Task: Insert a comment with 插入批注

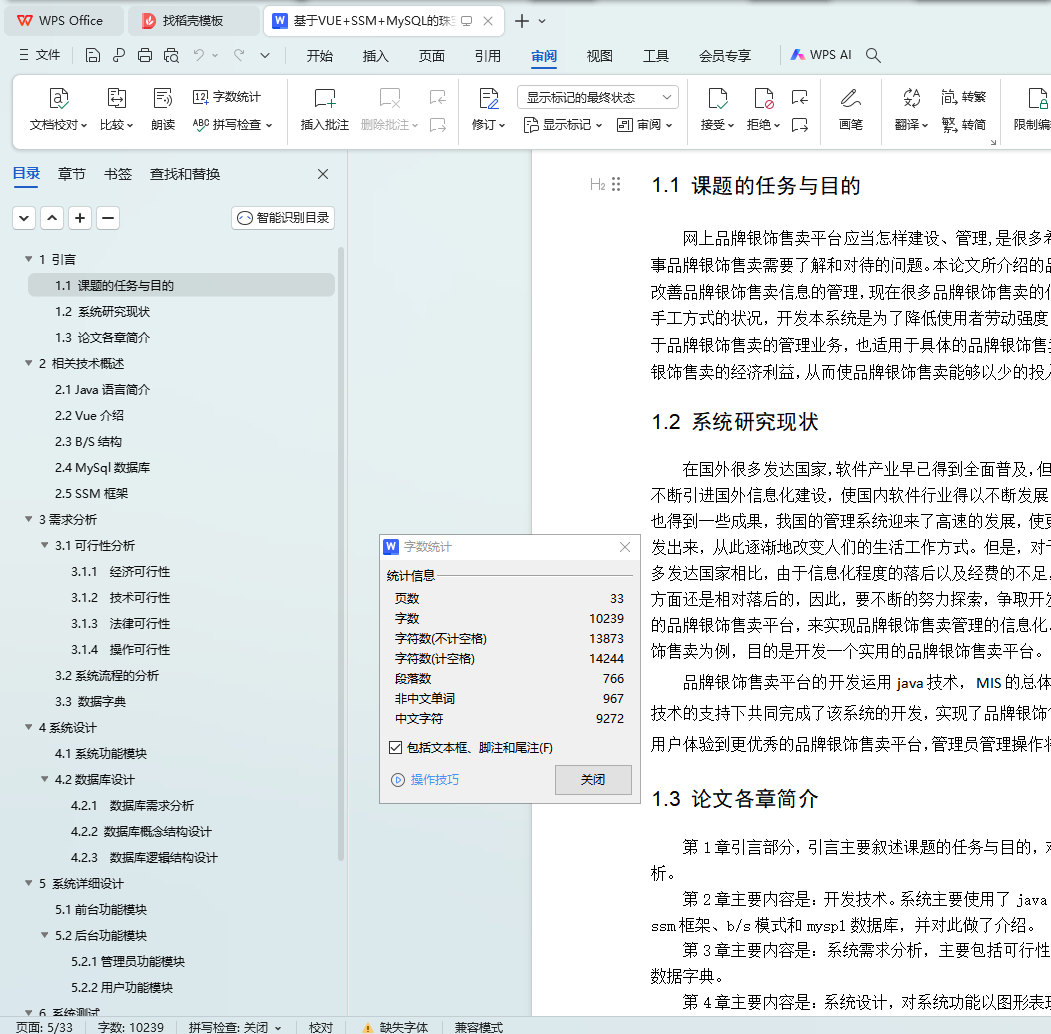Action: coord(324,109)
